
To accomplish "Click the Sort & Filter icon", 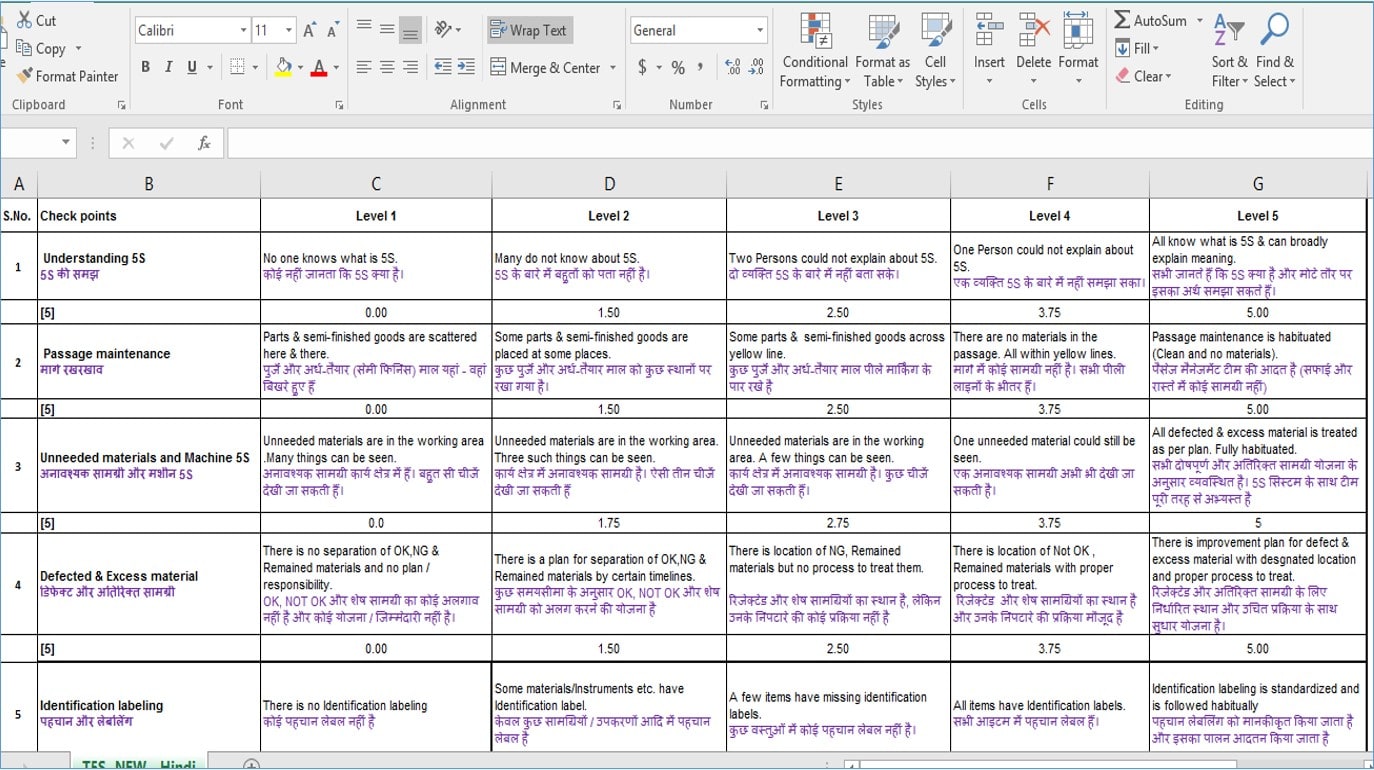I will click(1228, 50).
